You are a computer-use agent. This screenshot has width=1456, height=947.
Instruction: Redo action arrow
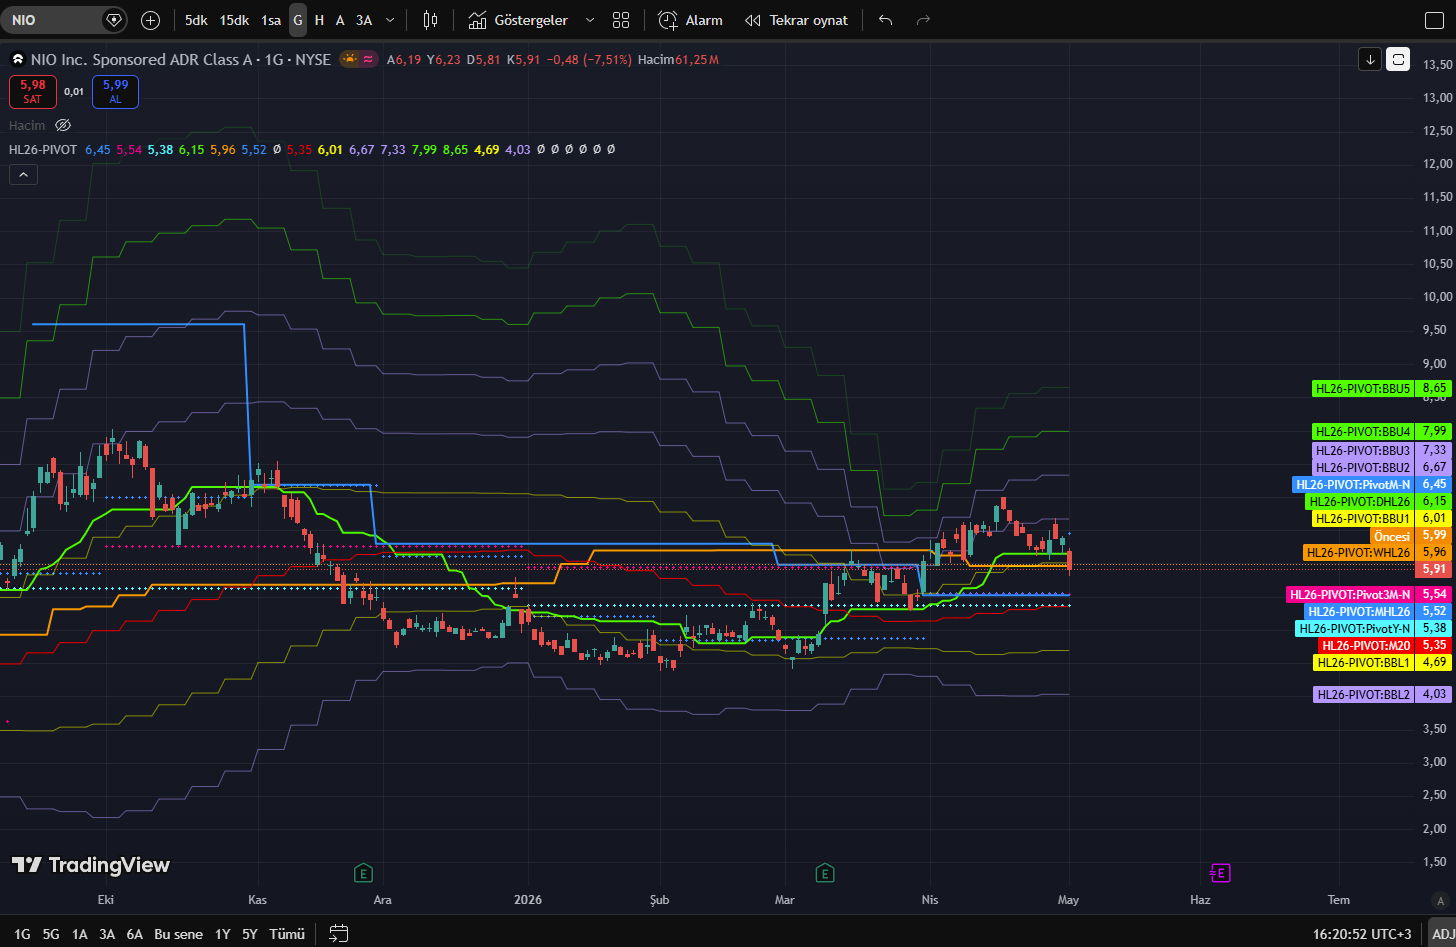923,20
